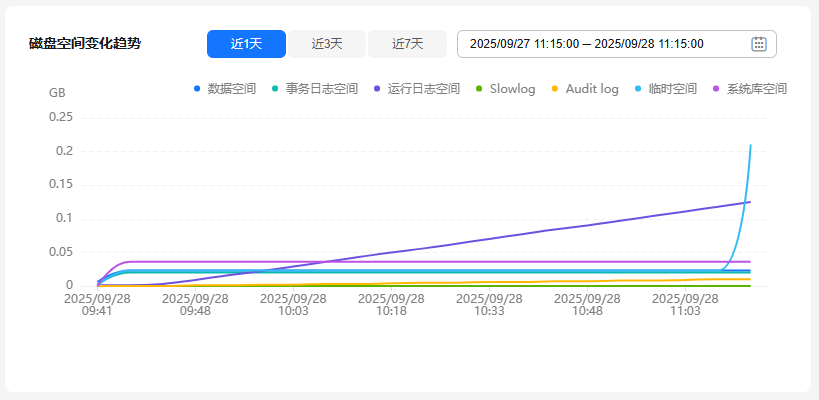819x400 pixels.
Task: Toggle the 系统库空间 legend entry
Action: click(750, 89)
